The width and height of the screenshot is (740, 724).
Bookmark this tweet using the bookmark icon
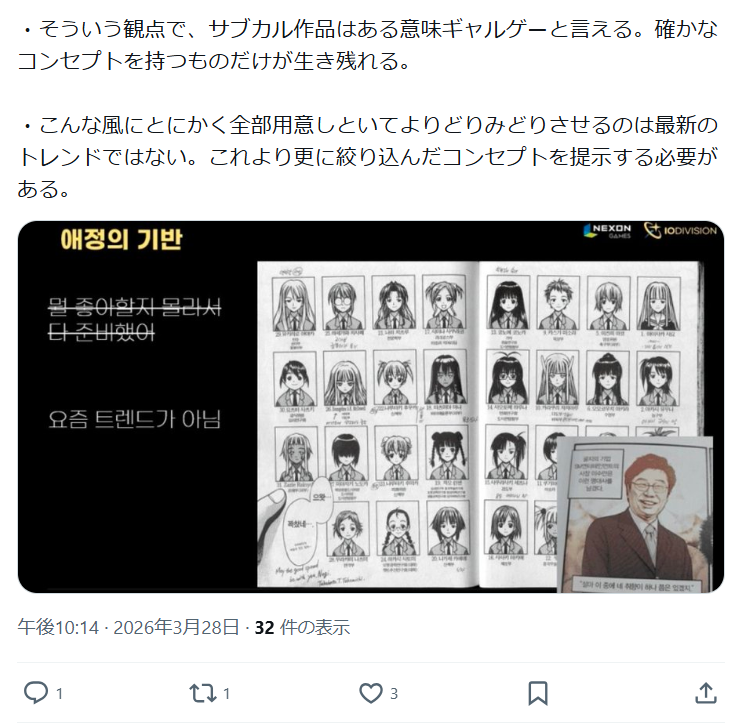[538, 693]
